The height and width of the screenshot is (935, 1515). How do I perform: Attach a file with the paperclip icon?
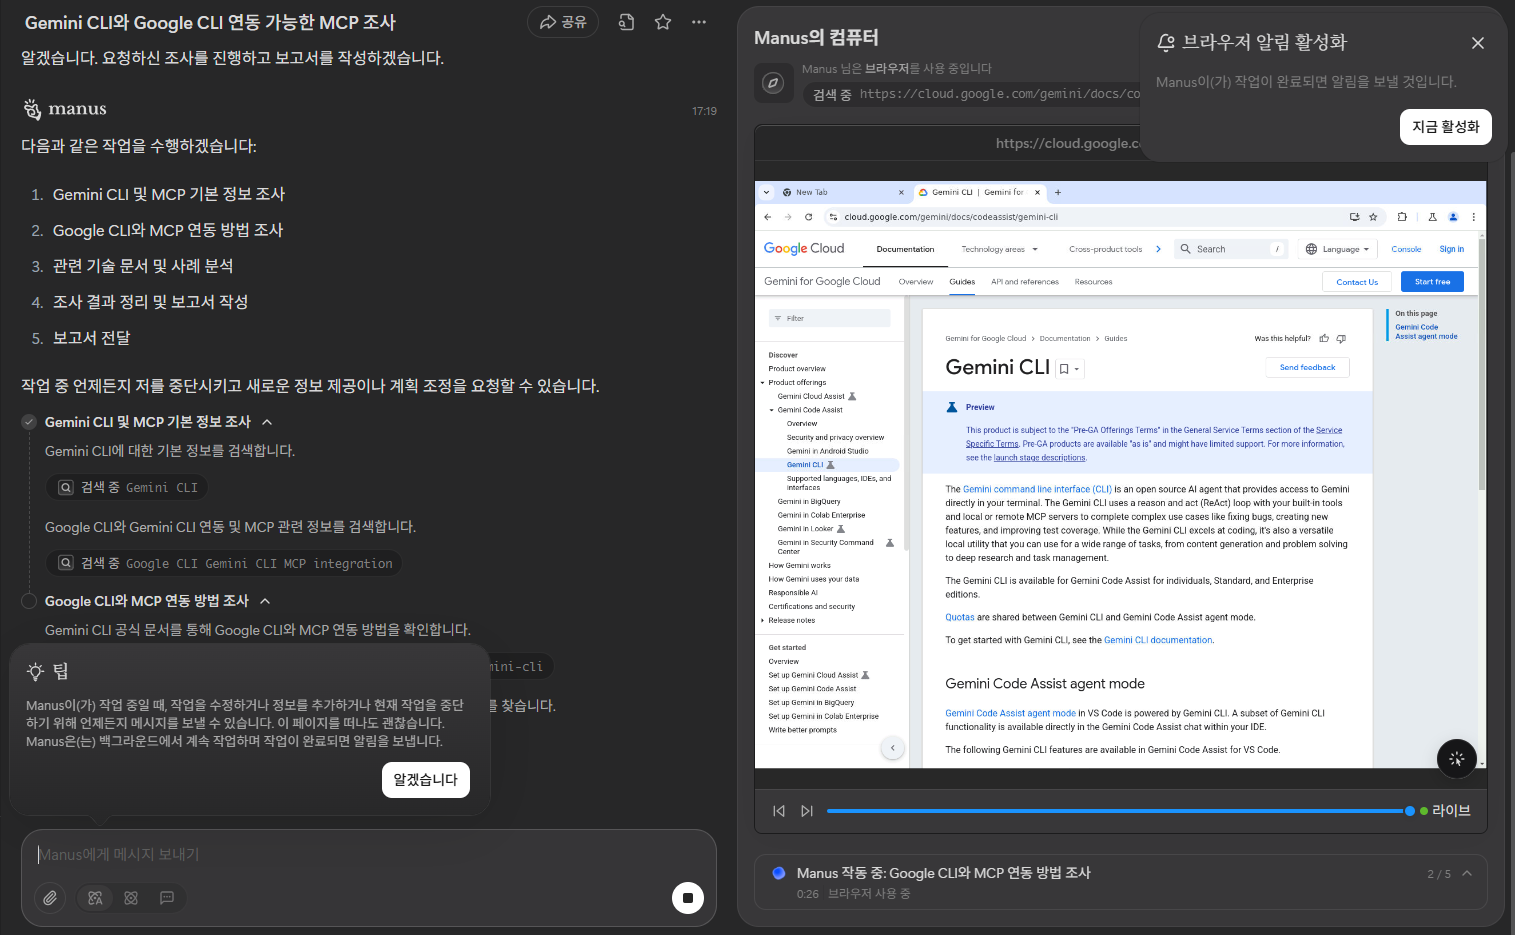(50, 898)
